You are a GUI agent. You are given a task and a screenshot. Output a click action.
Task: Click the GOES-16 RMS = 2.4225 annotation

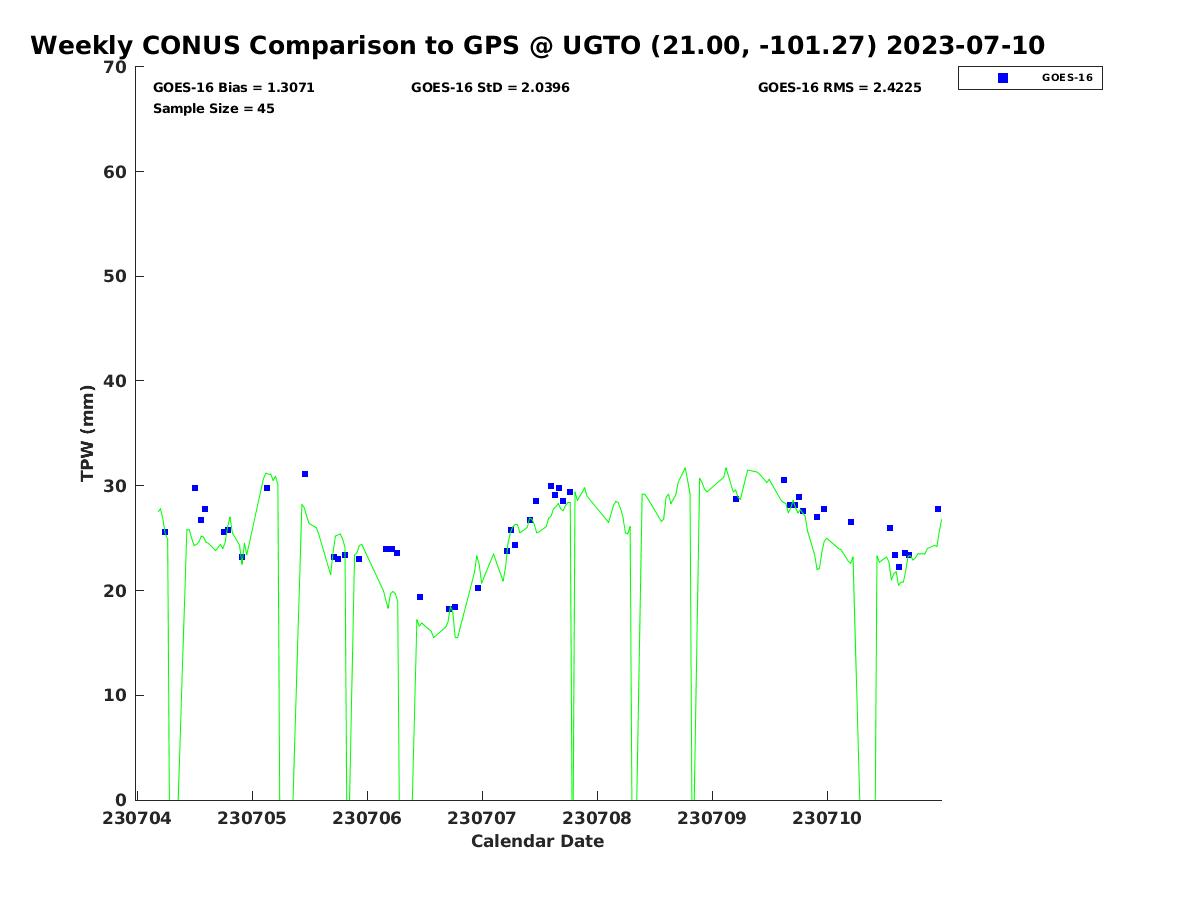coord(839,88)
